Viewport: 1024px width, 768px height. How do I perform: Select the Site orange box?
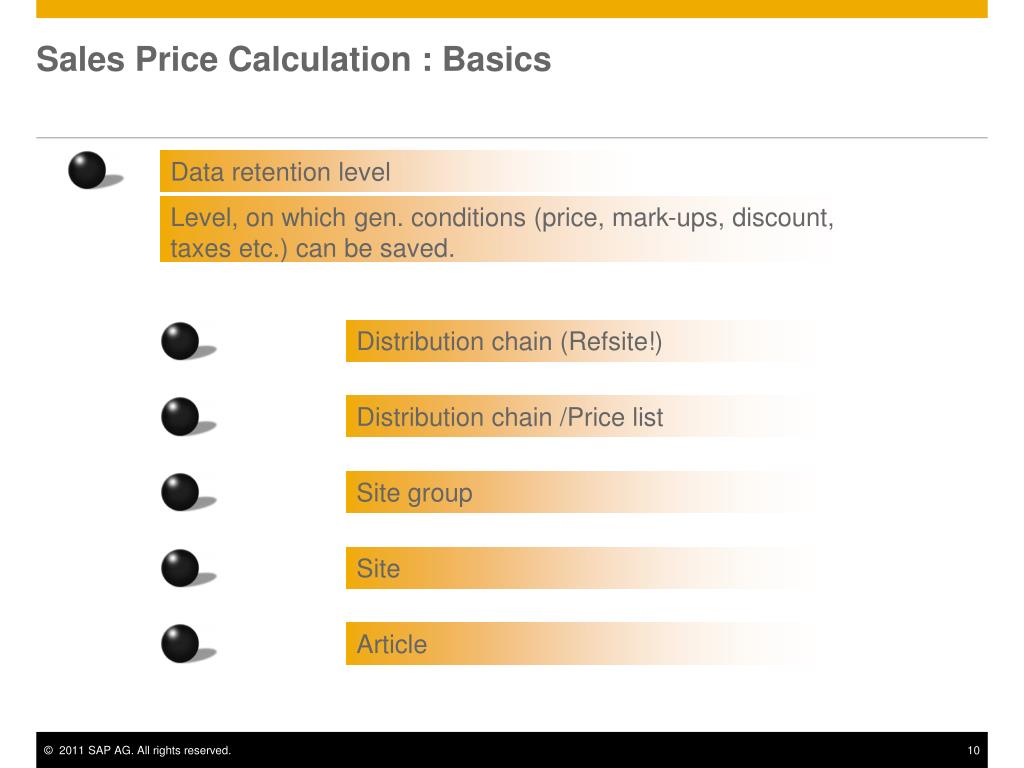pyautogui.click(x=578, y=568)
